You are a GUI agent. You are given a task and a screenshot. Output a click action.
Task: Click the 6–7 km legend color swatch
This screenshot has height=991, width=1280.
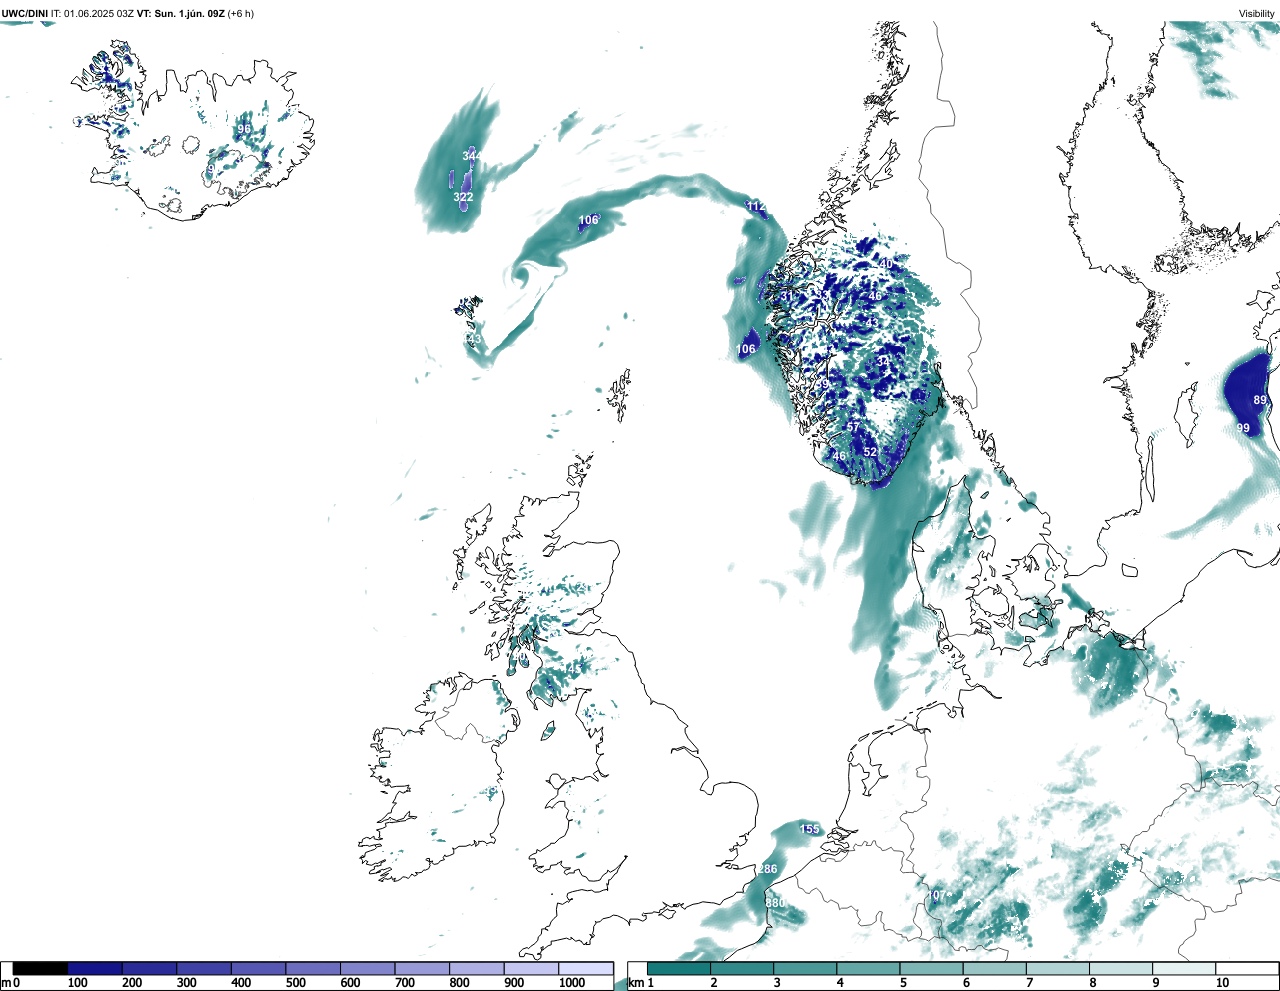point(994,969)
